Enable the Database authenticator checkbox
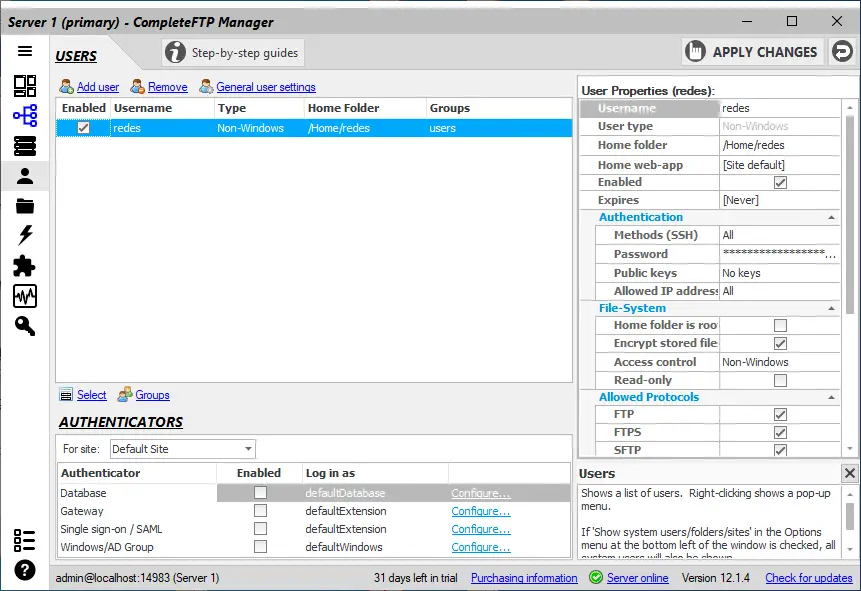The height and width of the screenshot is (591, 861). click(260, 493)
